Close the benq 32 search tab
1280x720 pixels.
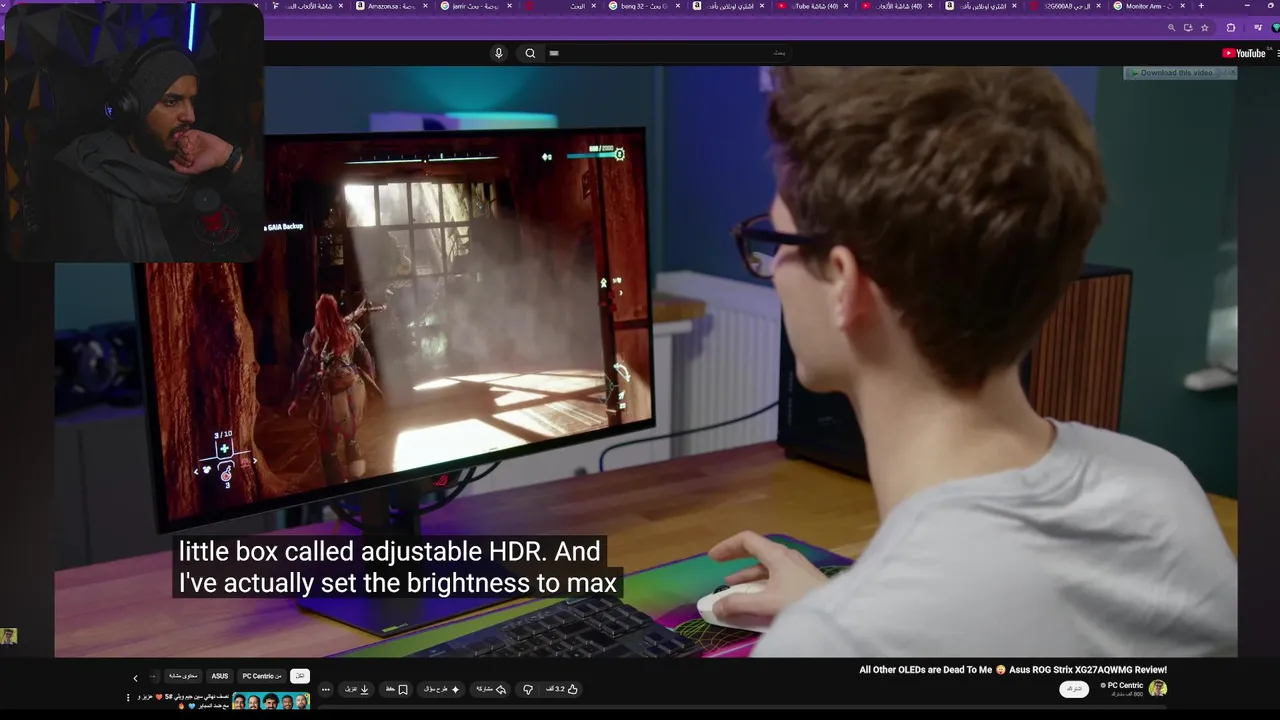(x=677, y=6)
